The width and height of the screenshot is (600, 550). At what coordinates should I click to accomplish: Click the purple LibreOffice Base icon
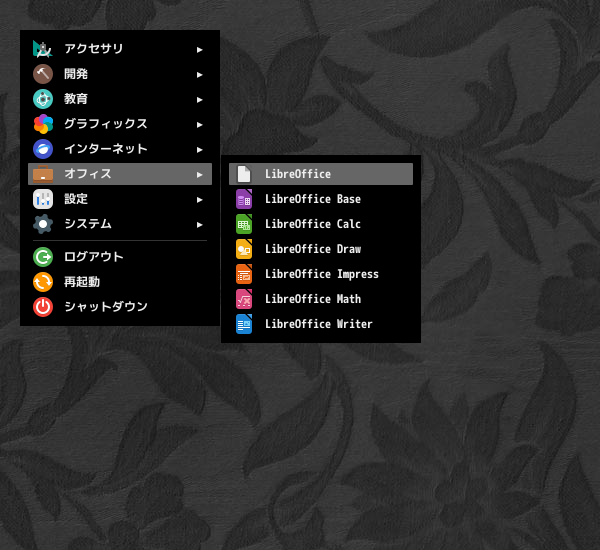pyautogui.click(x=244, y=199)
